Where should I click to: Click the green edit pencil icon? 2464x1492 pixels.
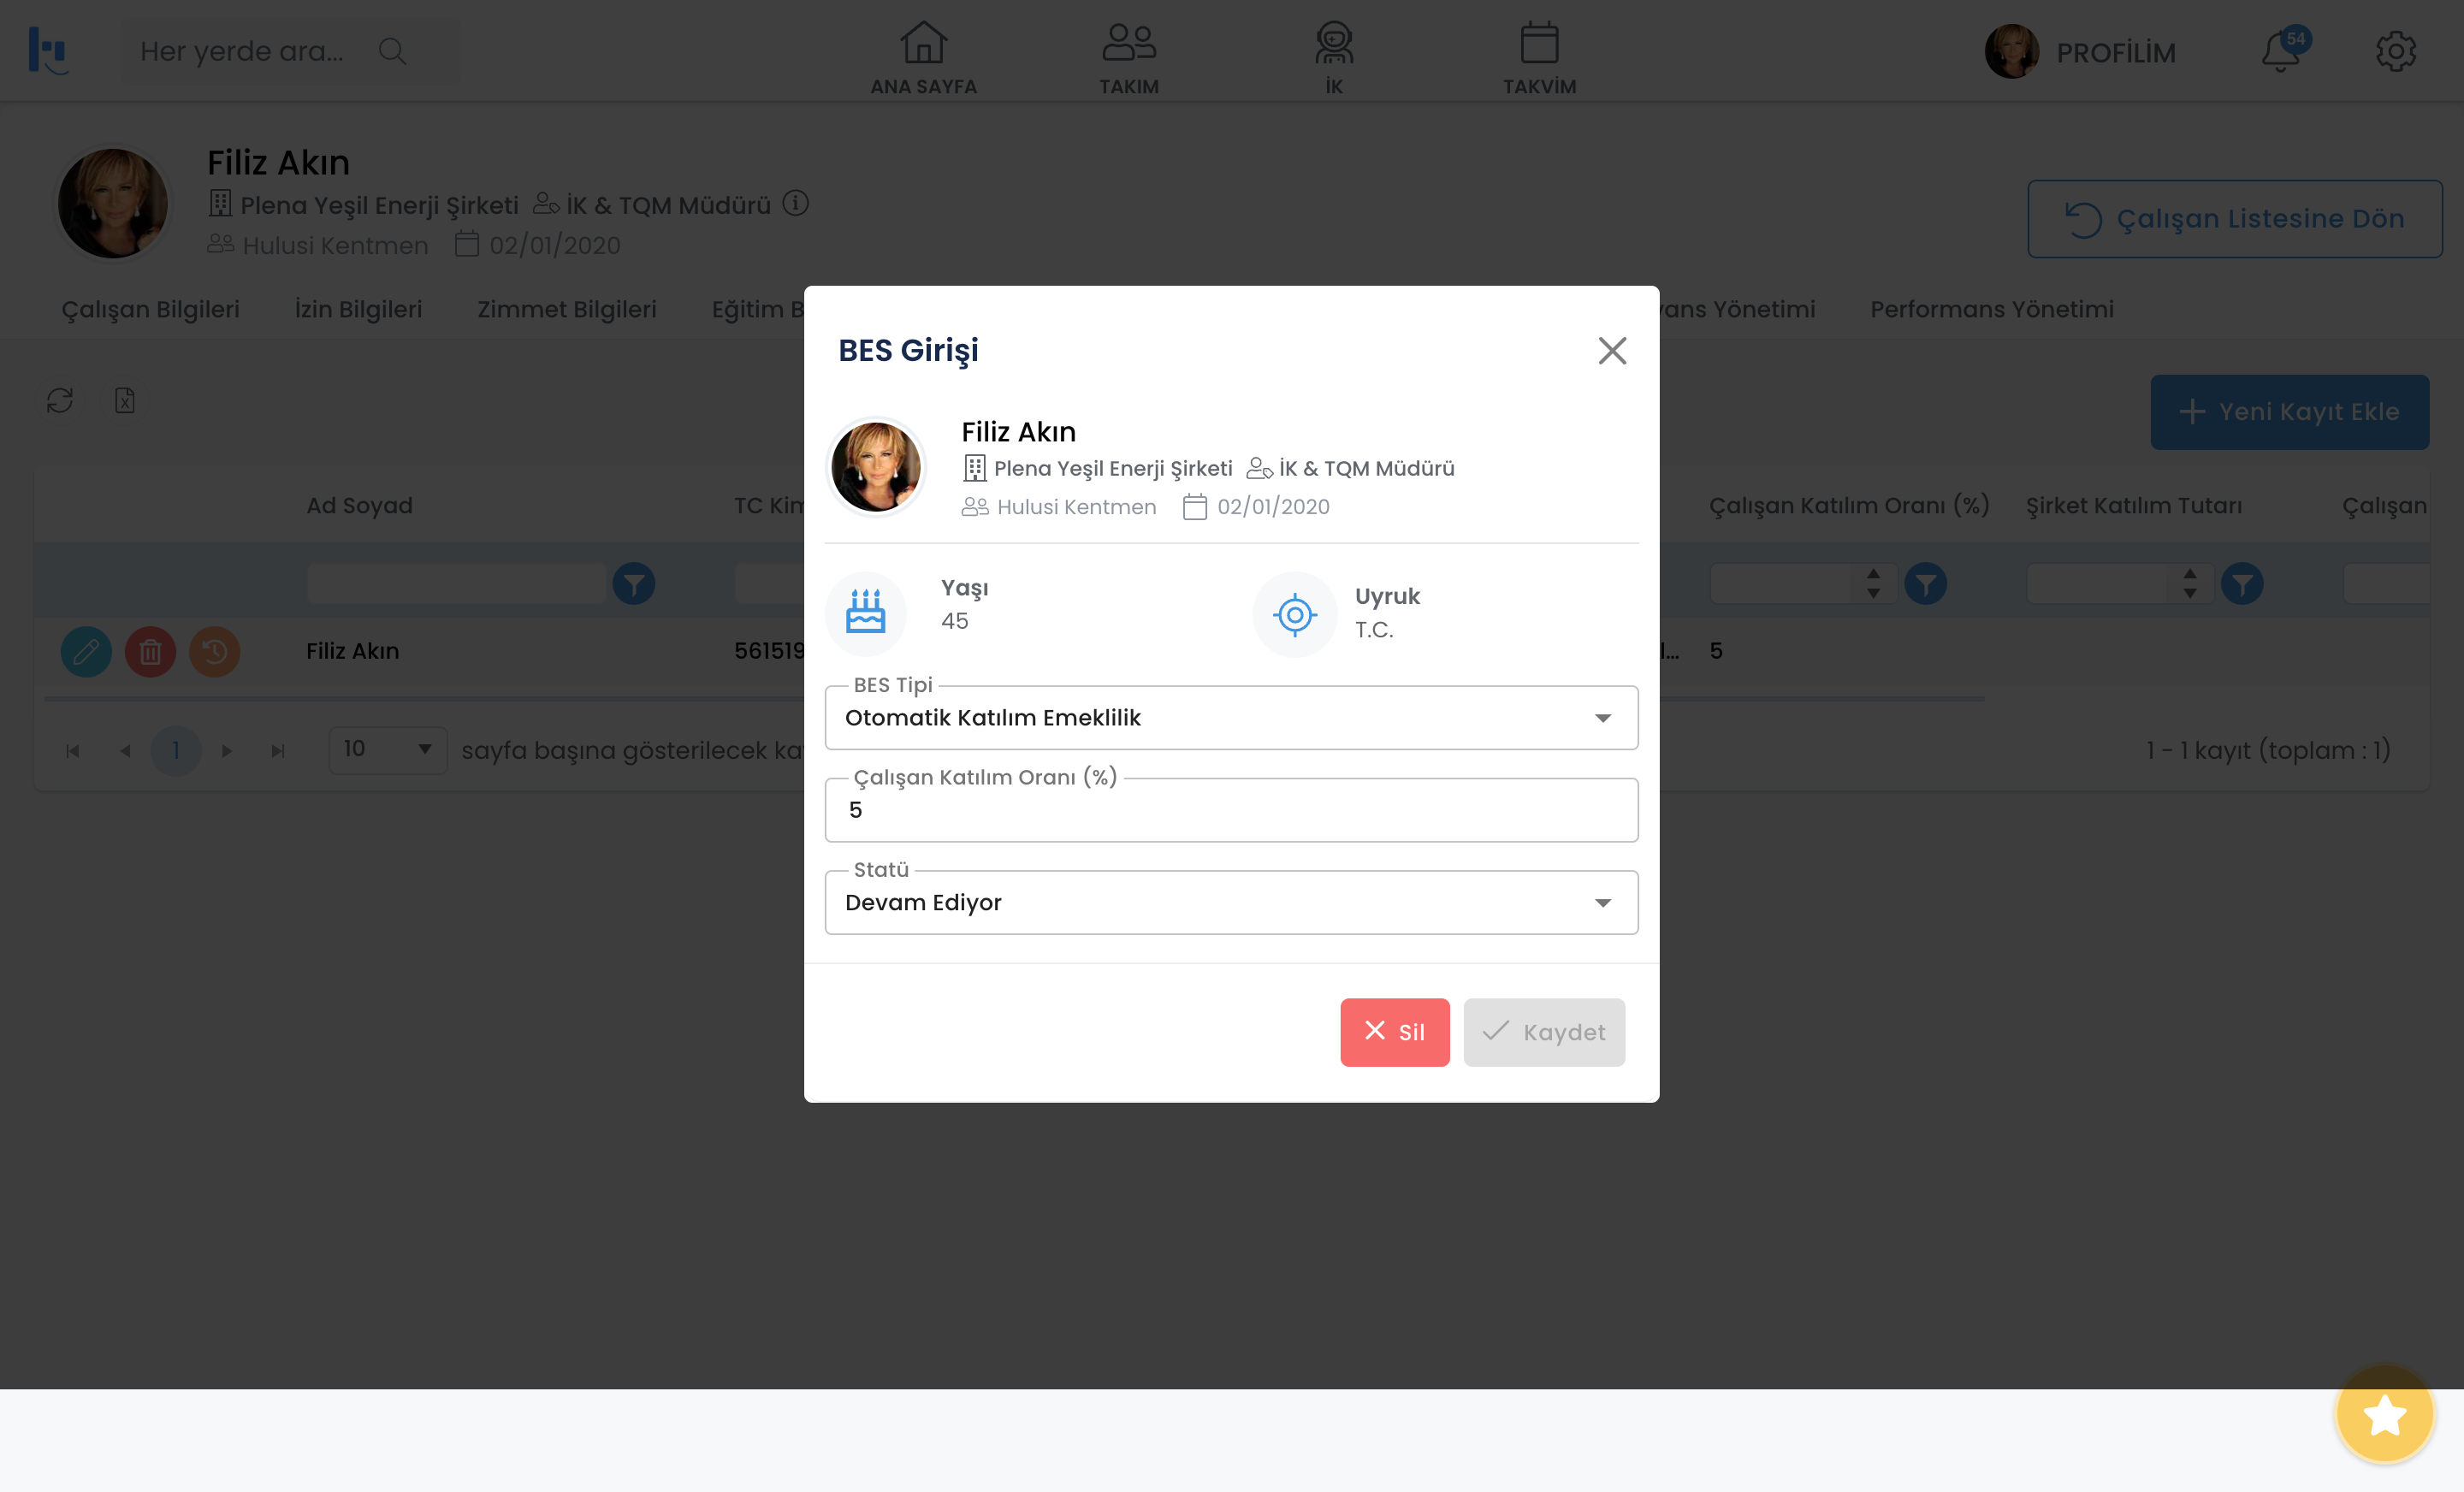point(86,652)
